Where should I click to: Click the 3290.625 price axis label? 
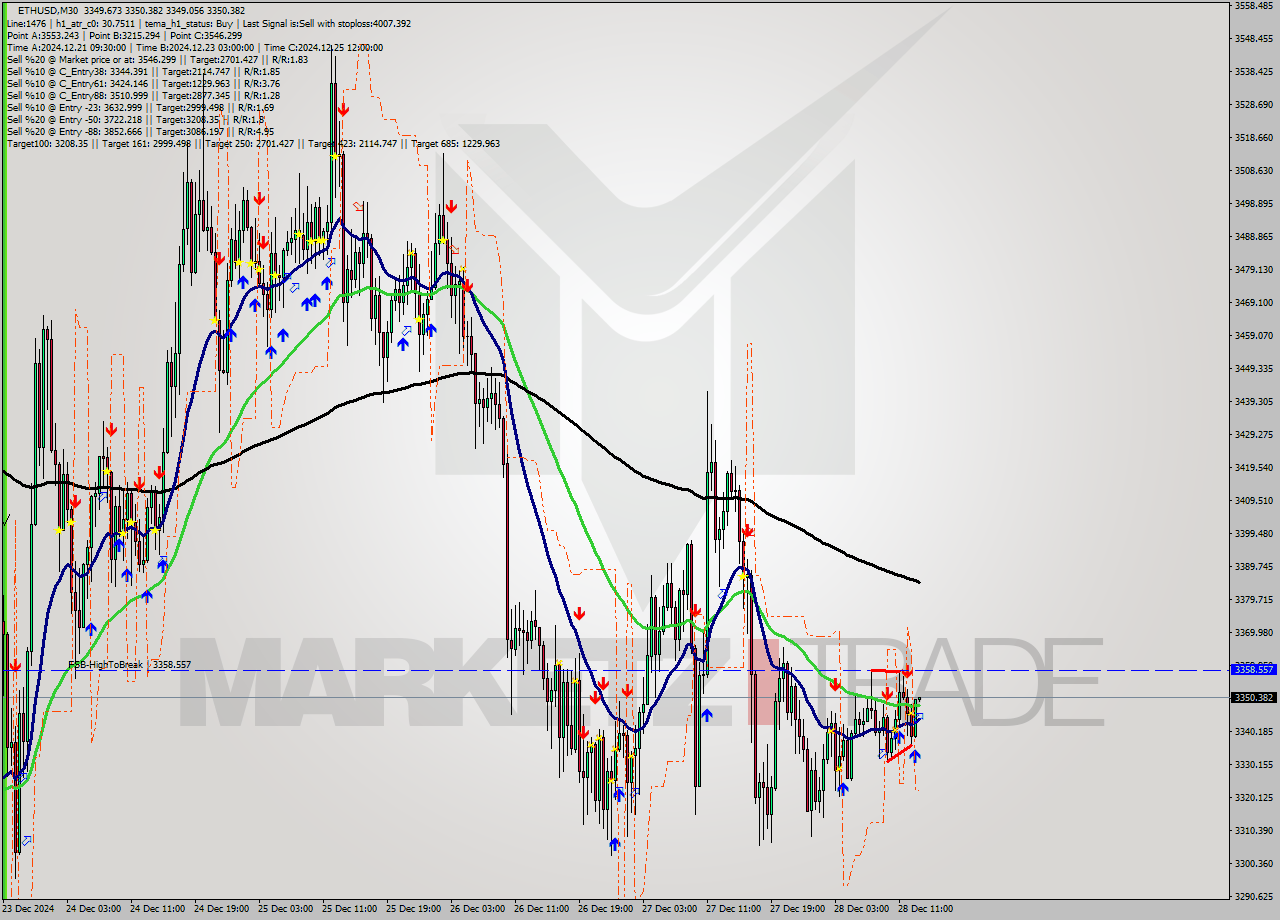(x=1253, y=896)
